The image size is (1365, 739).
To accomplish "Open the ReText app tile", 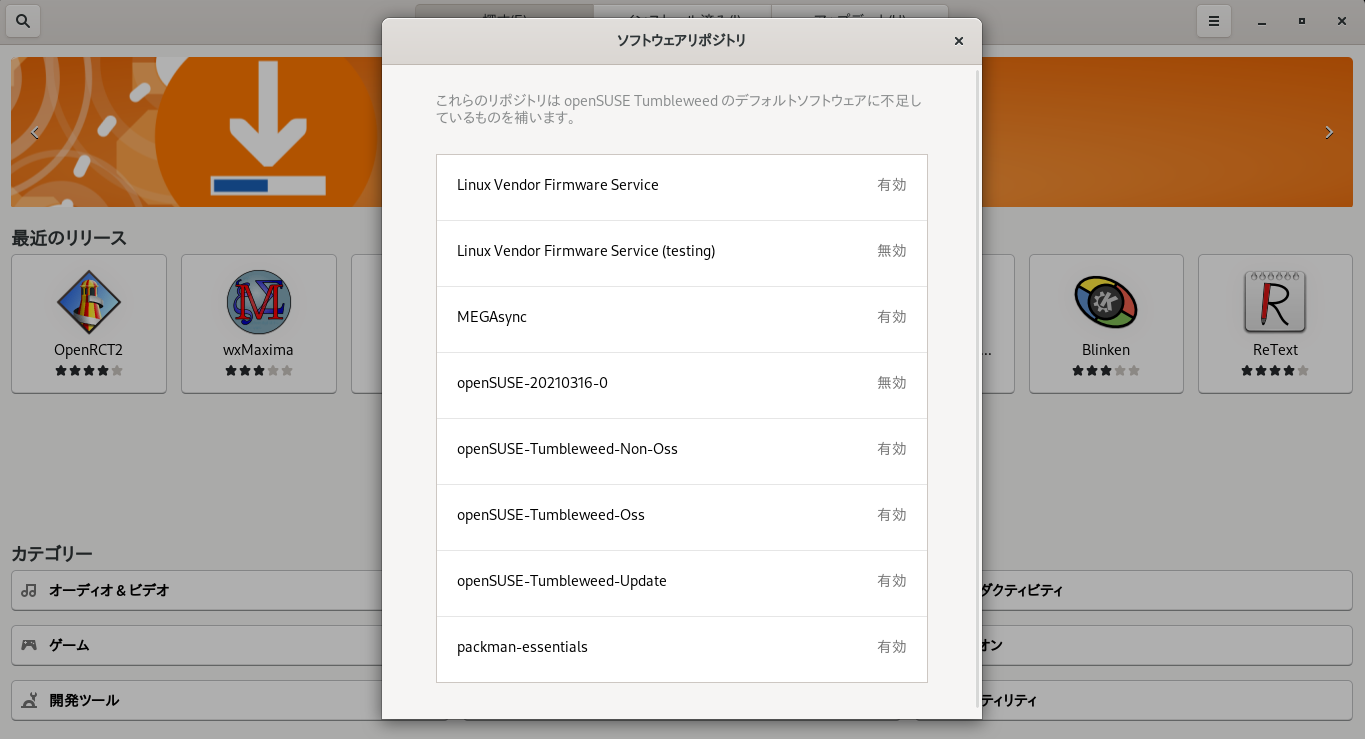I will (x=1275, y=323).
